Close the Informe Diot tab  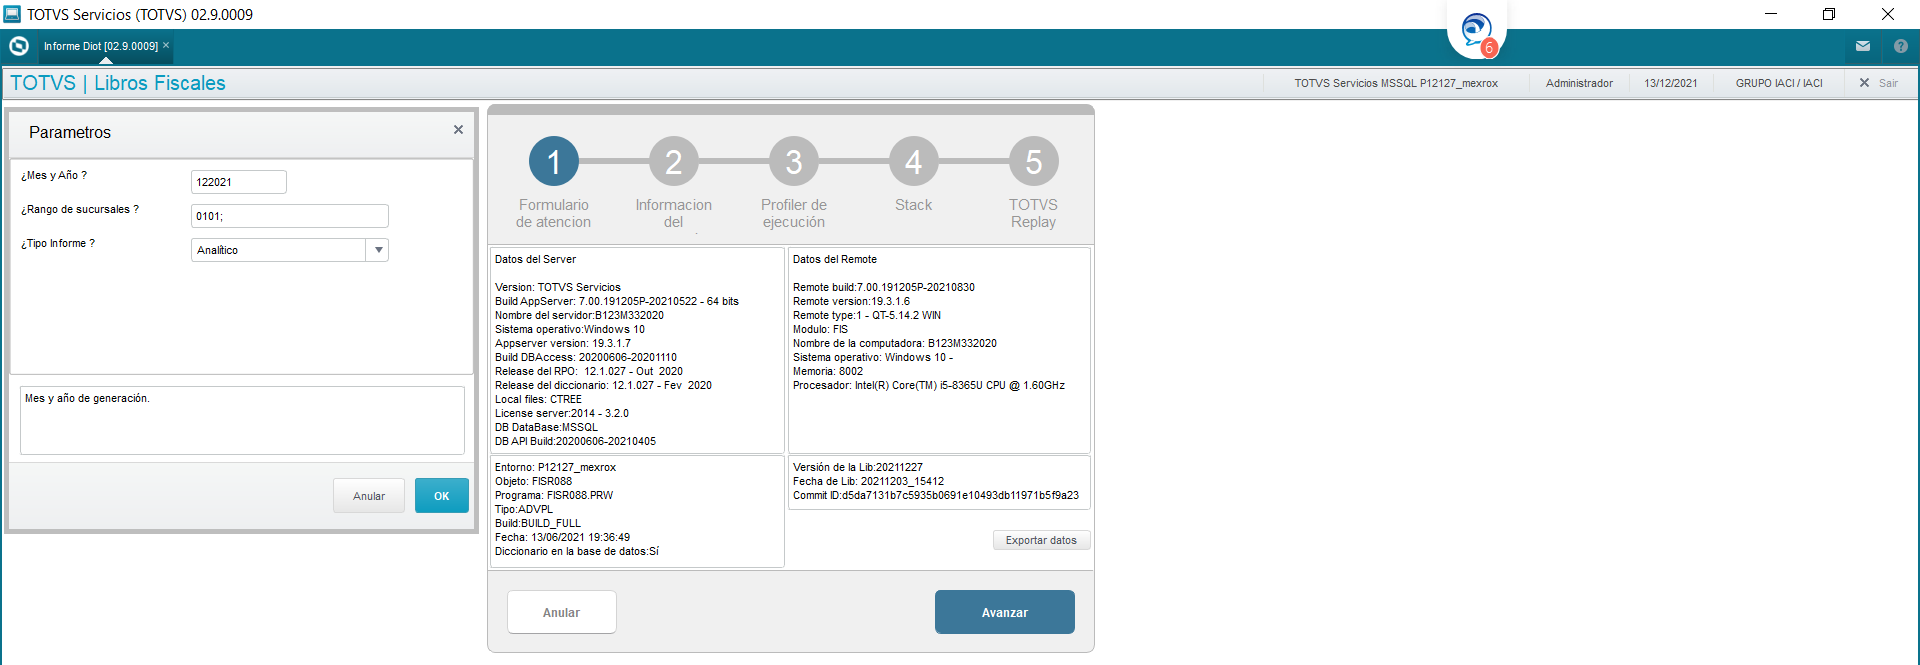[166, 46]
